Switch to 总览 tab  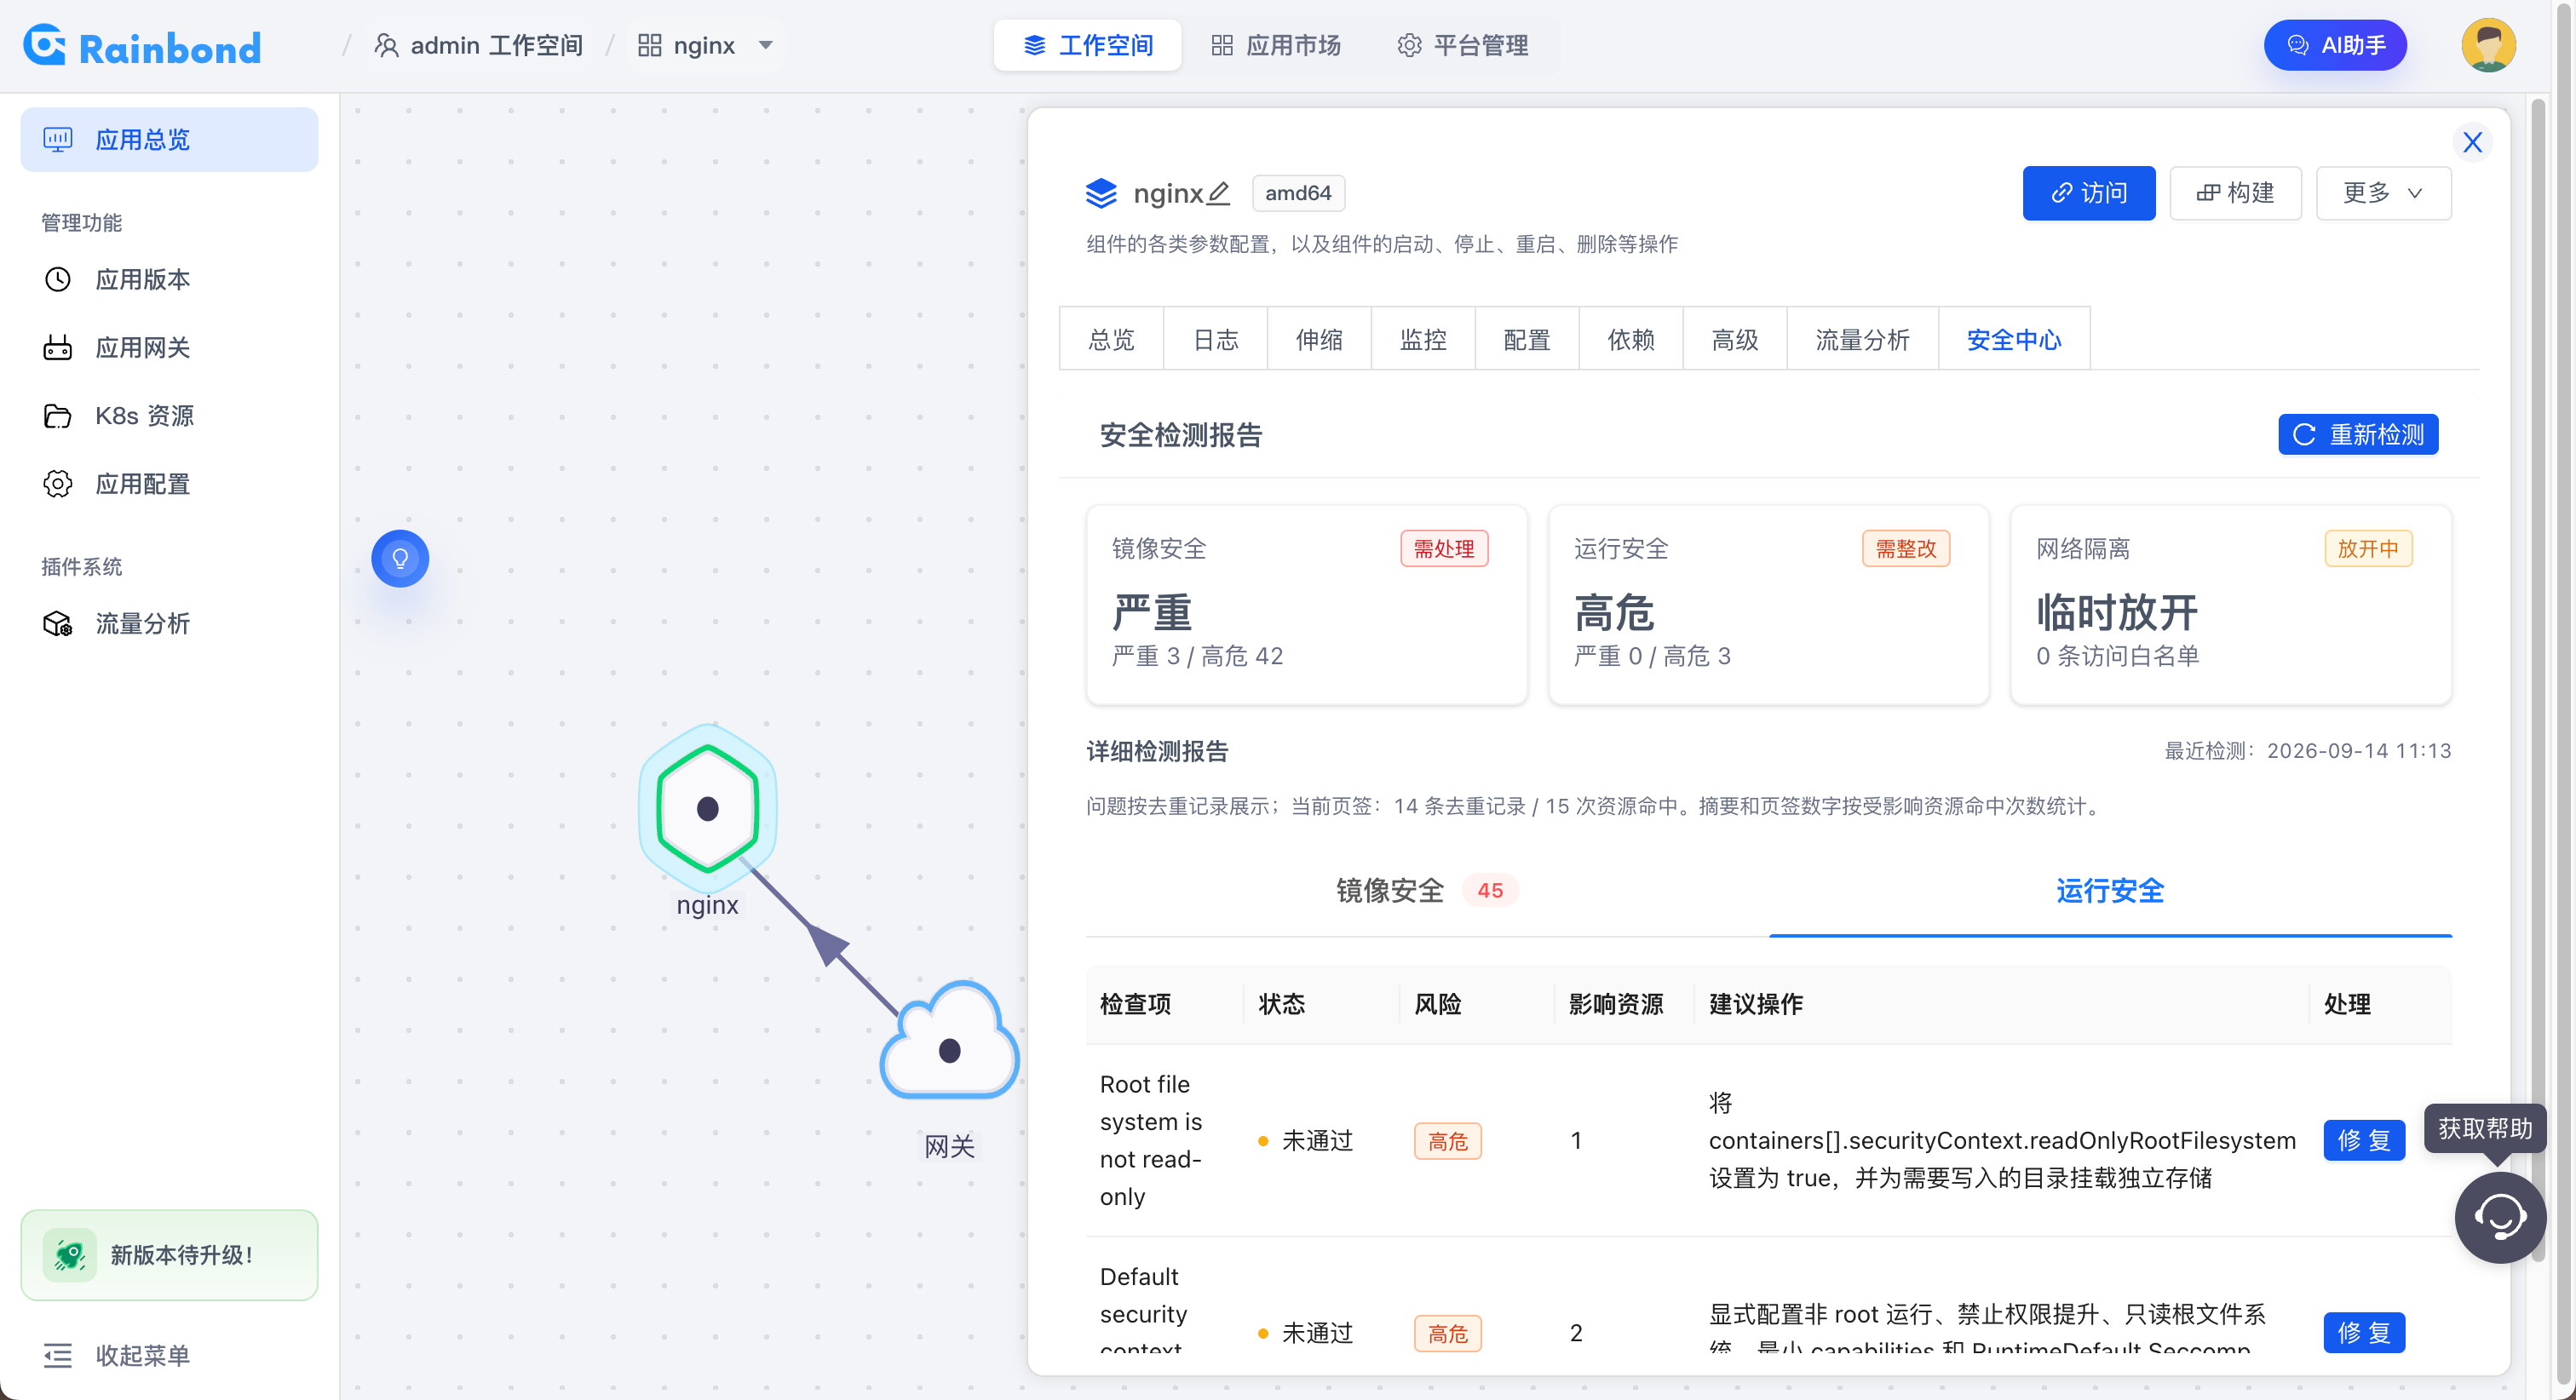pos(1111,339)
